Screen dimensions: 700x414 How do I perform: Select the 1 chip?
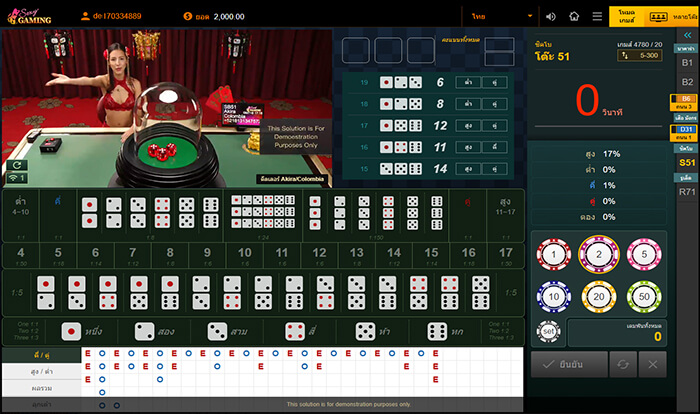click(x=554, y=255)
